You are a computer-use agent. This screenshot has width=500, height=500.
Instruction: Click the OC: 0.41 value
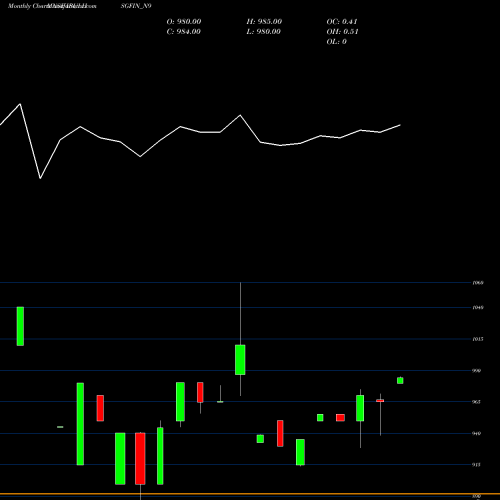coord(342,22)
